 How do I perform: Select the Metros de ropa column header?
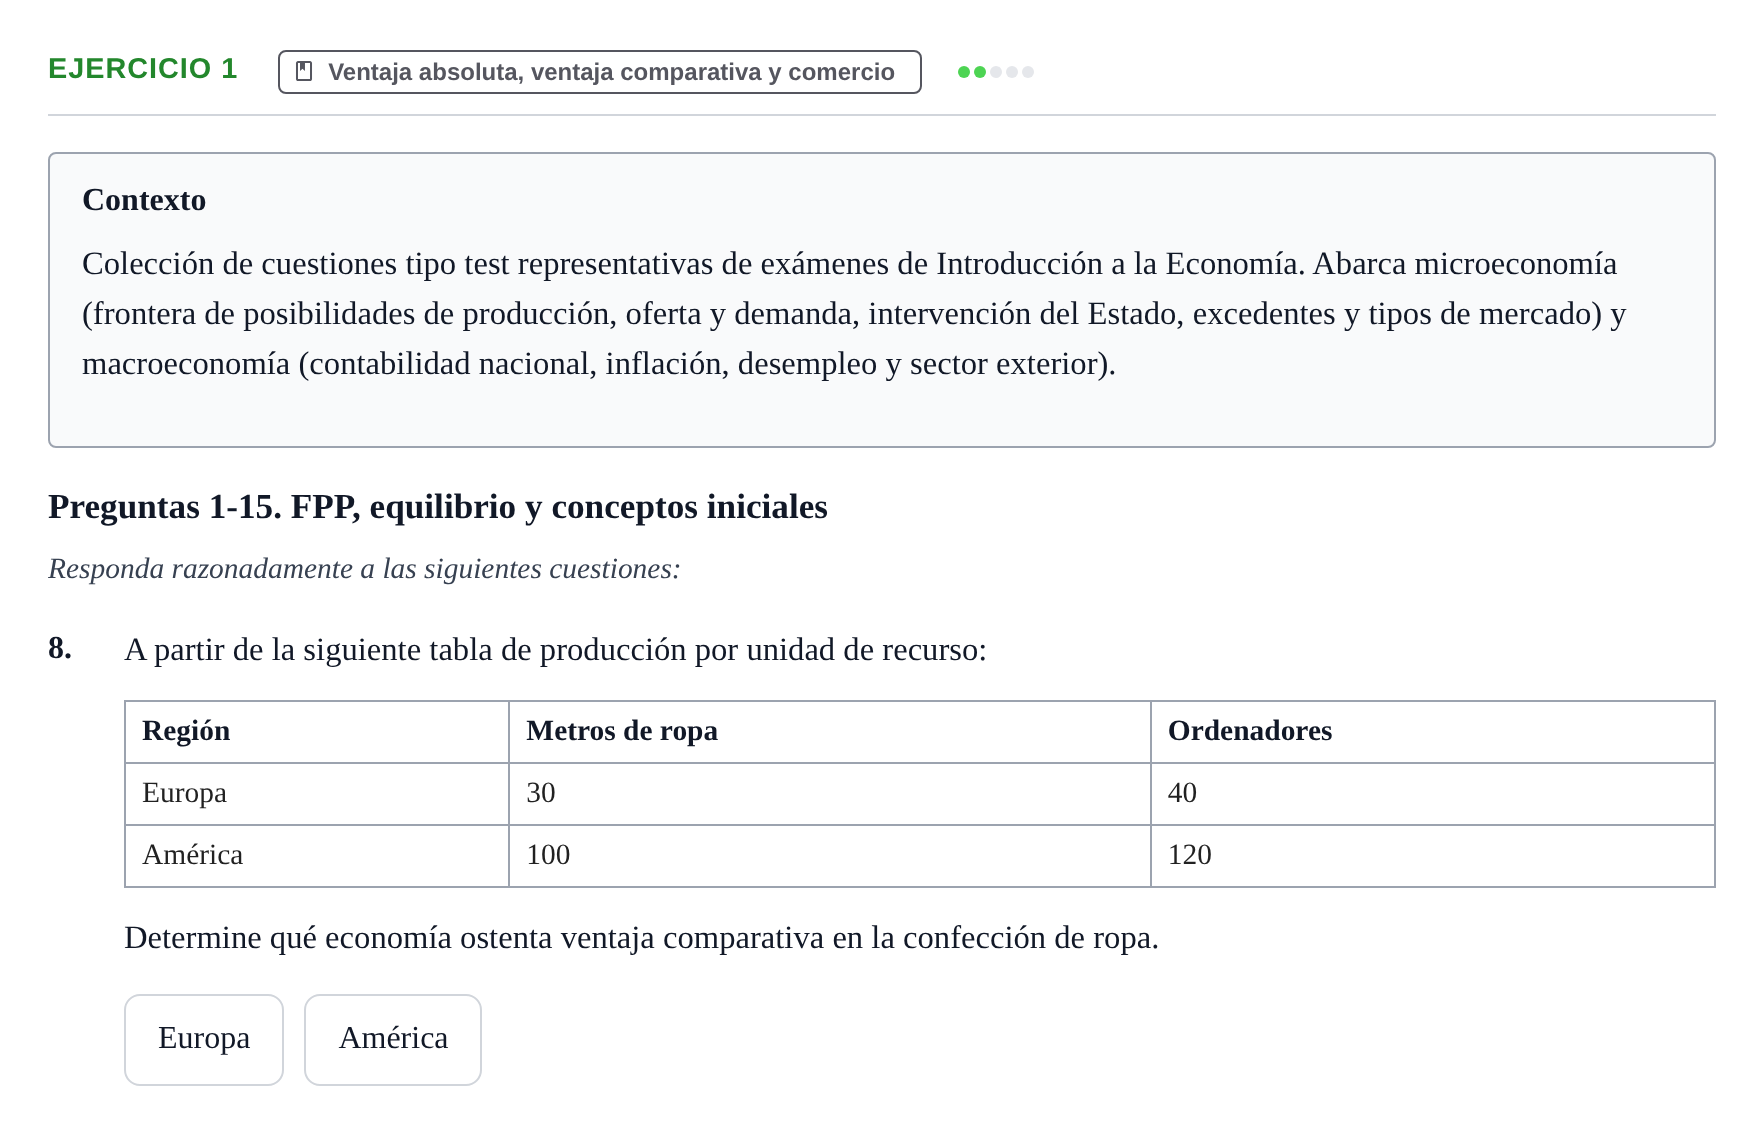tap(830, 732)
